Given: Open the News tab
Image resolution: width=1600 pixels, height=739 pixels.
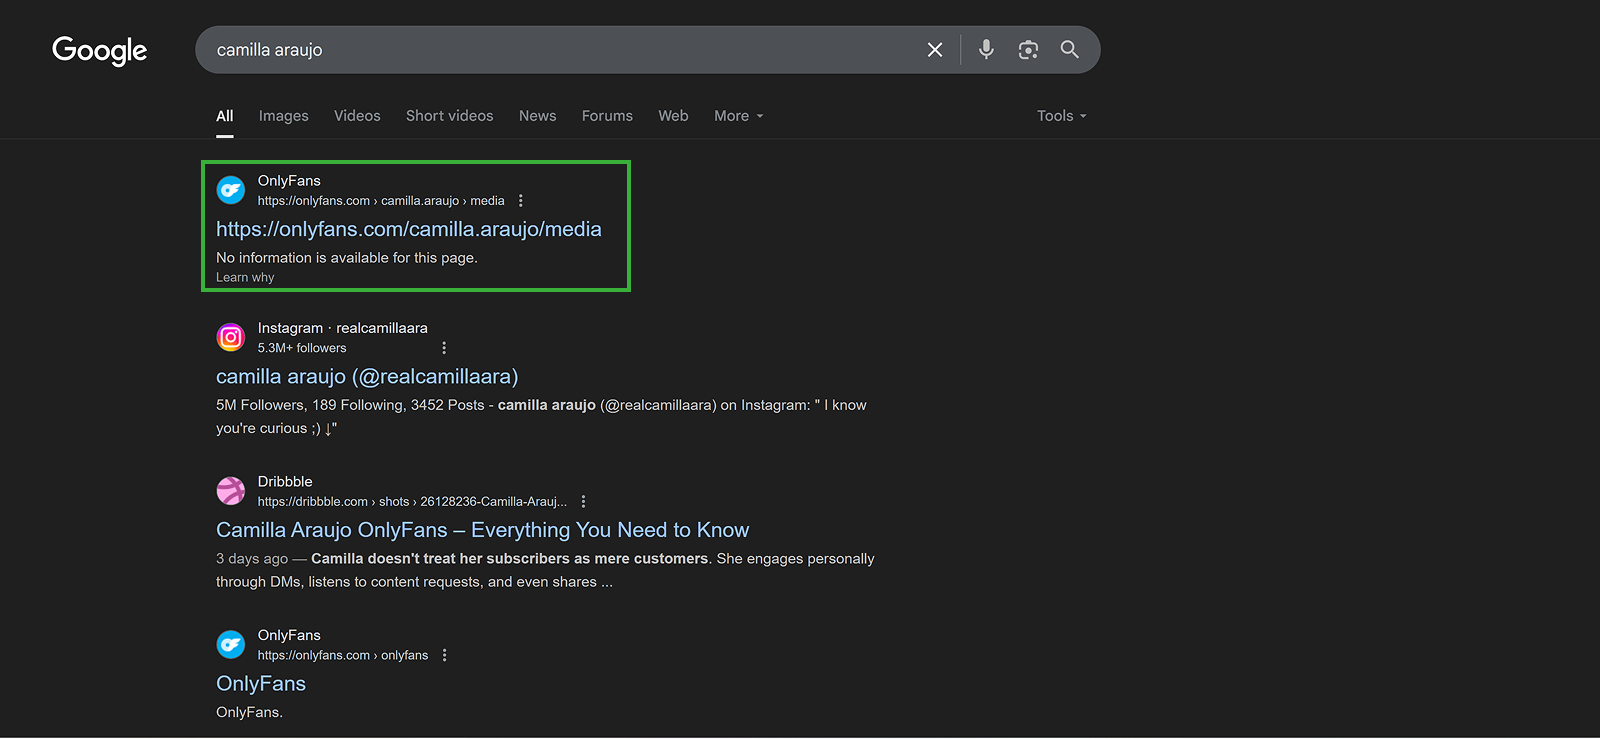Looking at the screenshot, I should [538, 116].
